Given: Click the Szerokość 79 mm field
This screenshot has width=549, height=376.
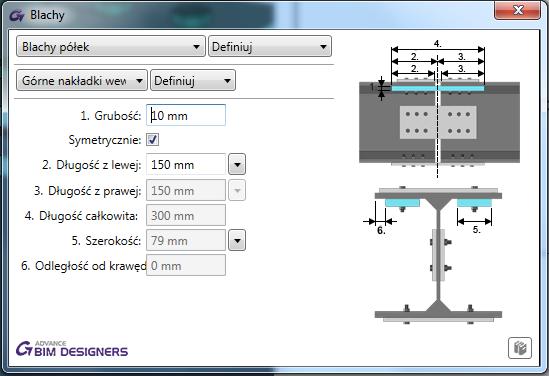Looking at the screenshot, I should [186, 241].
